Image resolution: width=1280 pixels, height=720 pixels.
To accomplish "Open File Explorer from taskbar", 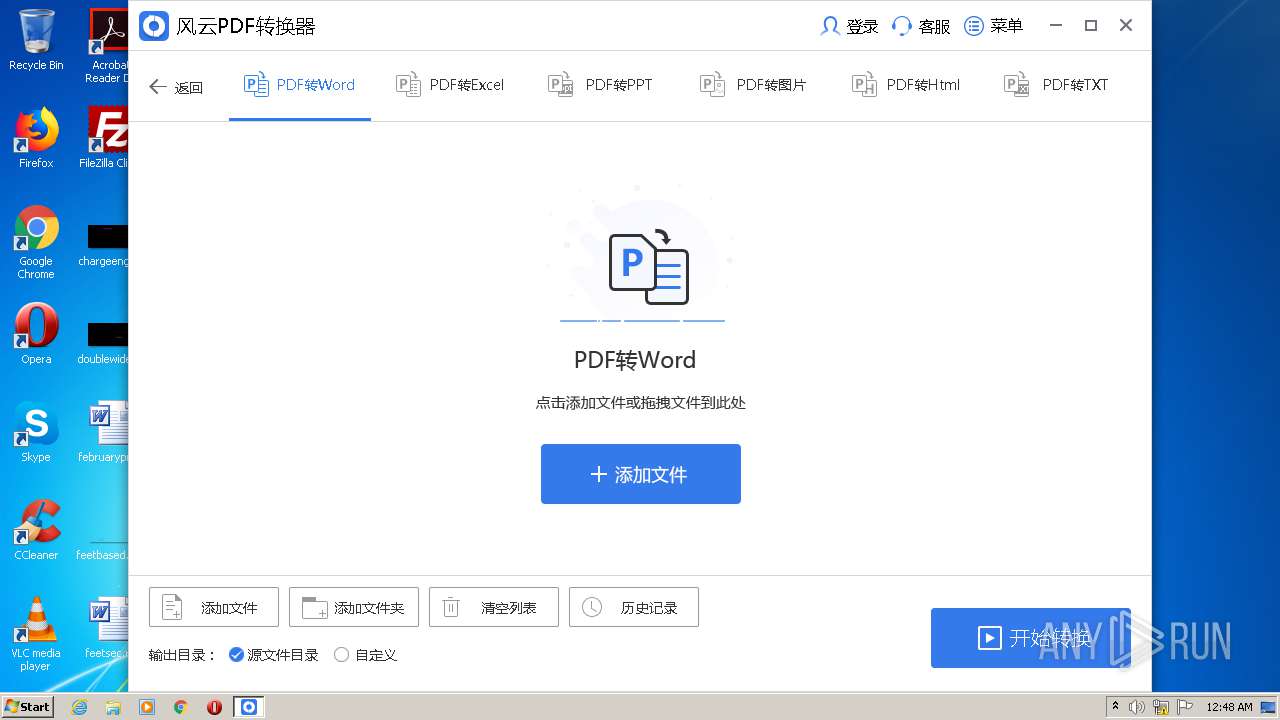I will [113, 707].
